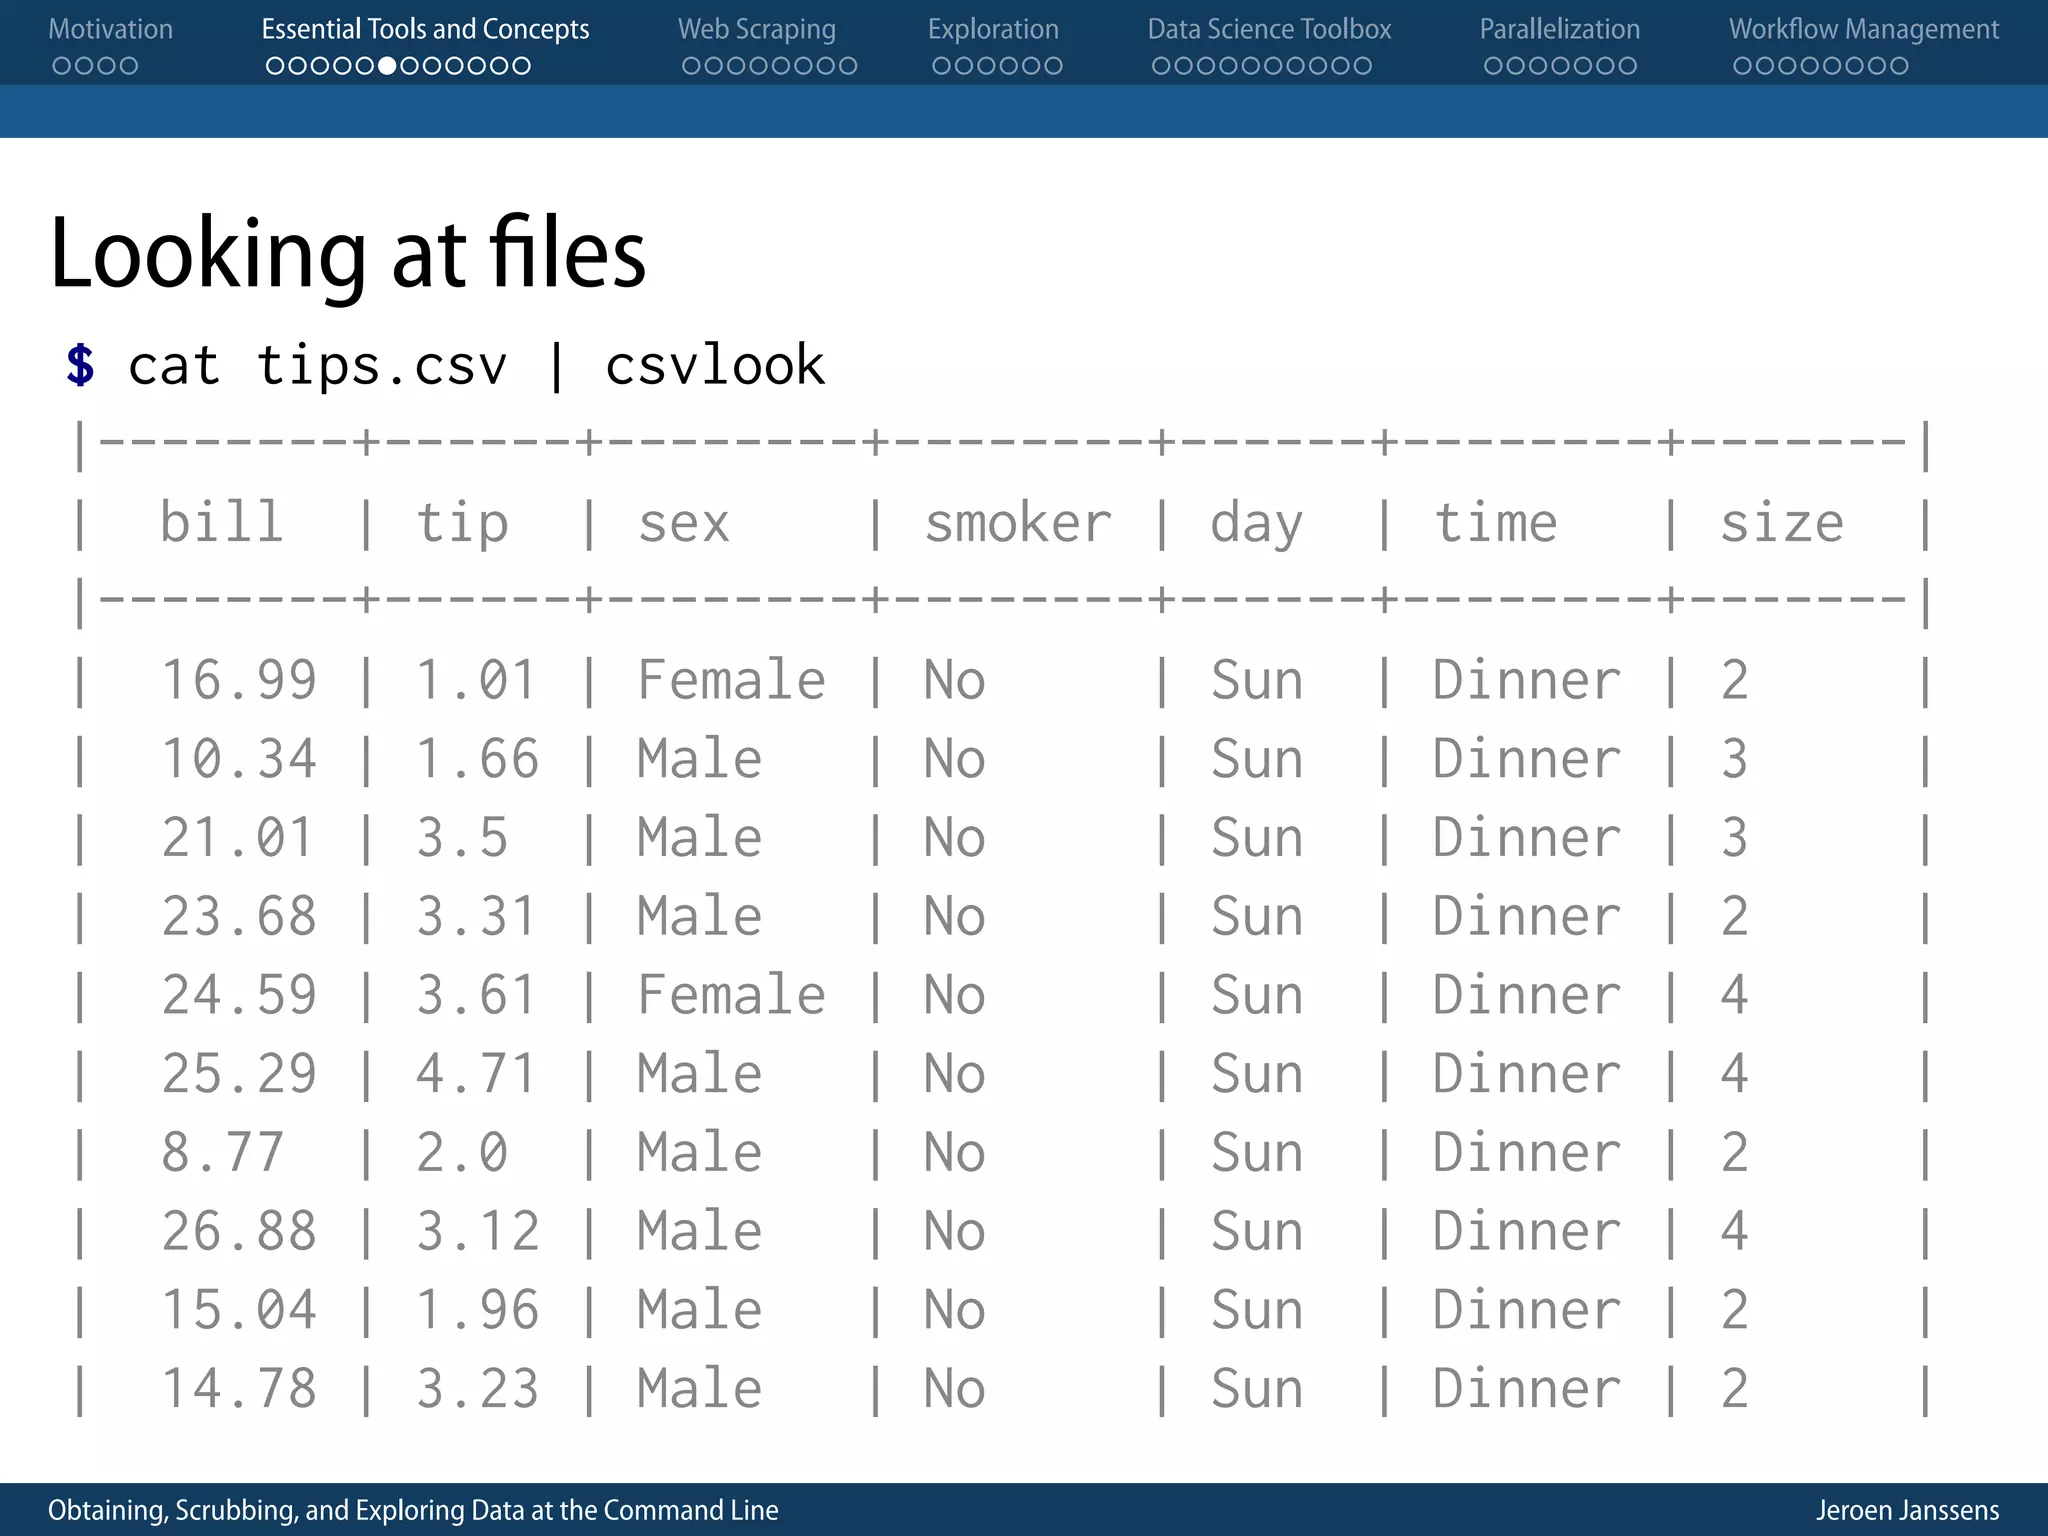
Task: Click the bill value 10.34
Action: tap(239, 759)
